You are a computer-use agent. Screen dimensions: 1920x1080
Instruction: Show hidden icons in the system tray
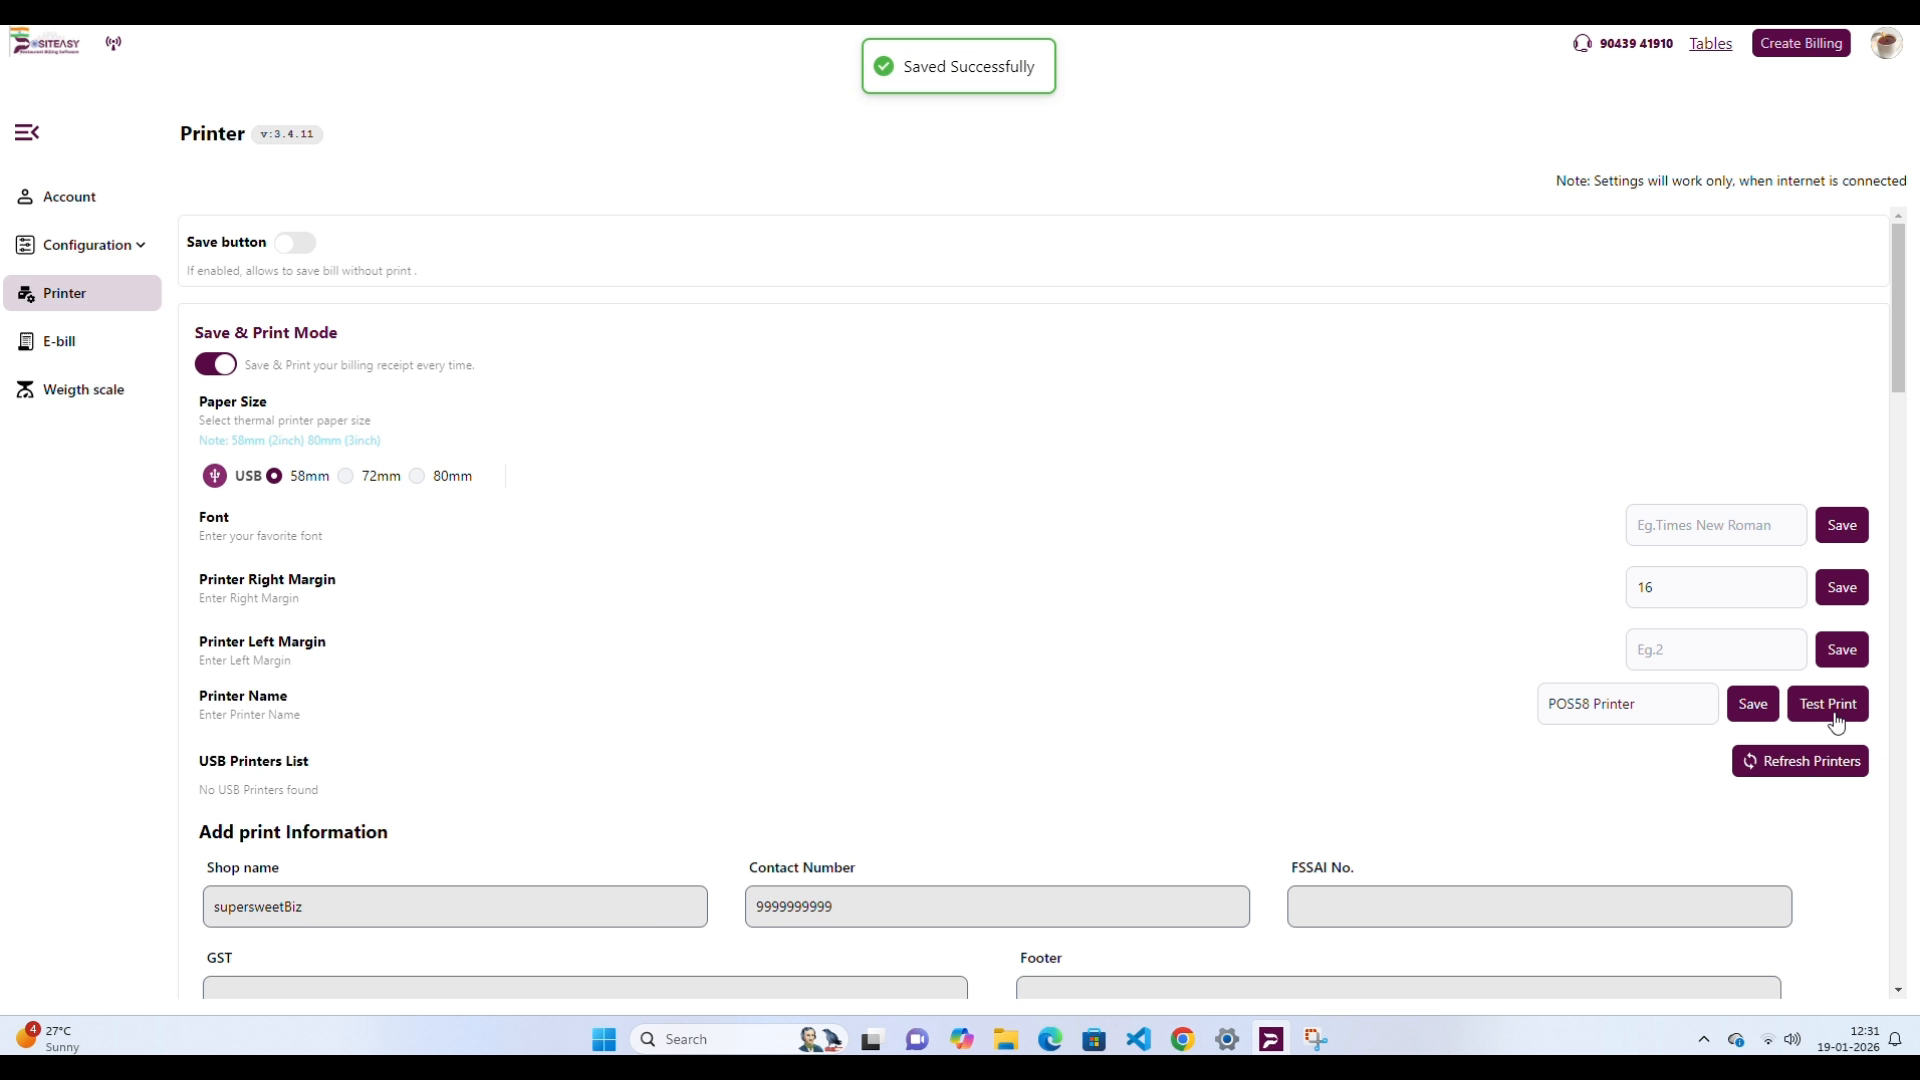coord(1704,1040)
